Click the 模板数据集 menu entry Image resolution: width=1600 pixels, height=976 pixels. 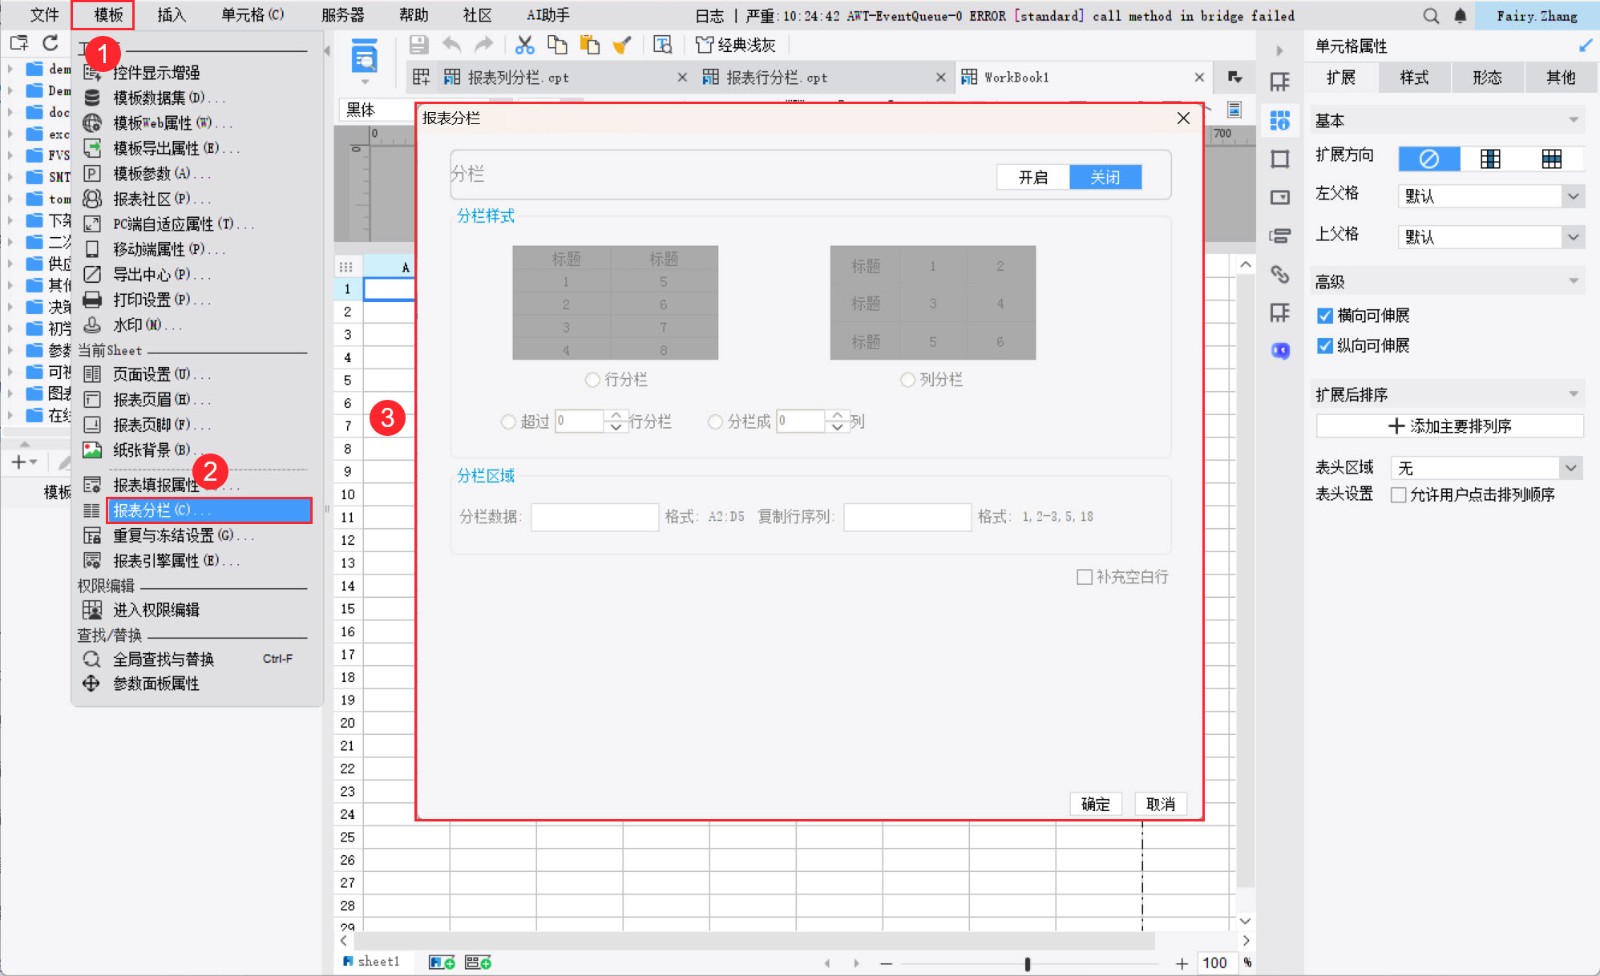(x=168, y=98)
